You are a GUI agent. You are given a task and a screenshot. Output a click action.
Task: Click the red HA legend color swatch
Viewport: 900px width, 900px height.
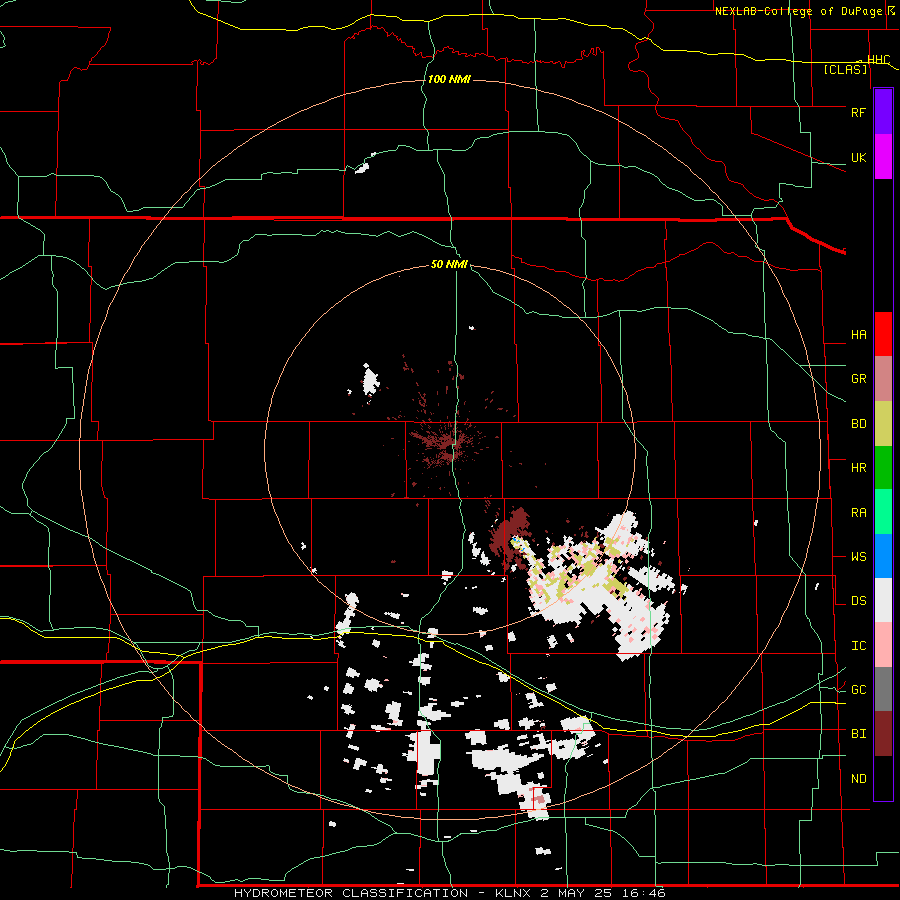[883, 334]
